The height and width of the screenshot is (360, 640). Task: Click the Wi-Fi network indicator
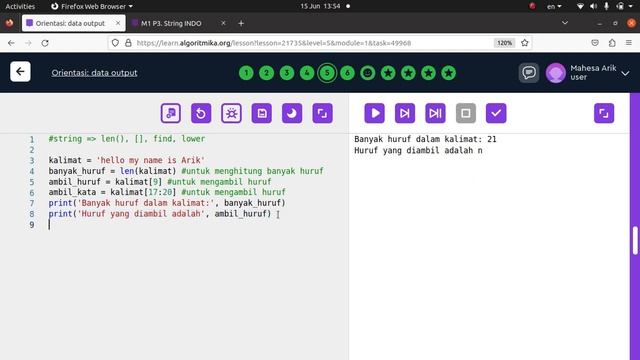coord(580,6)
